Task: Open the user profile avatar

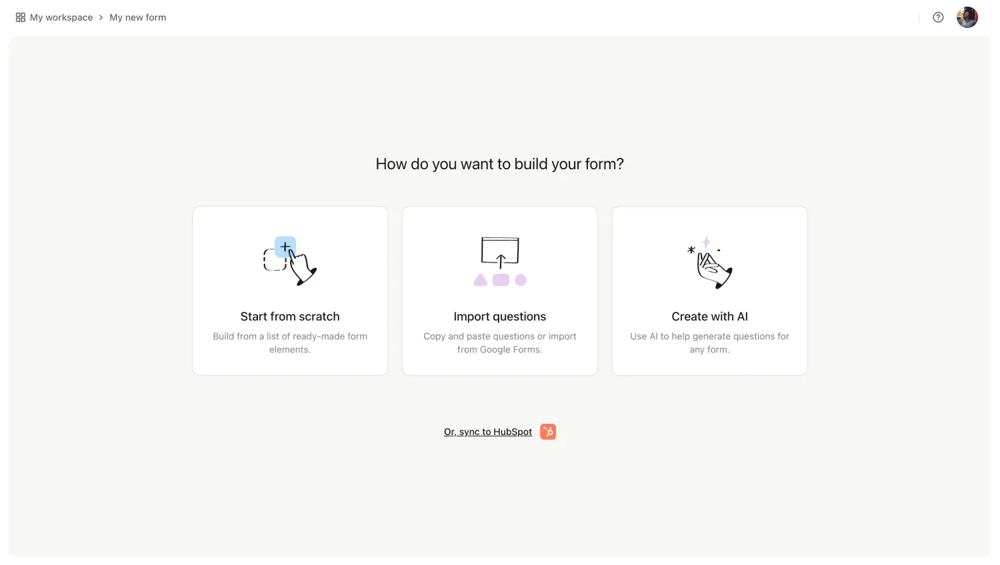Action: [967, 17]
